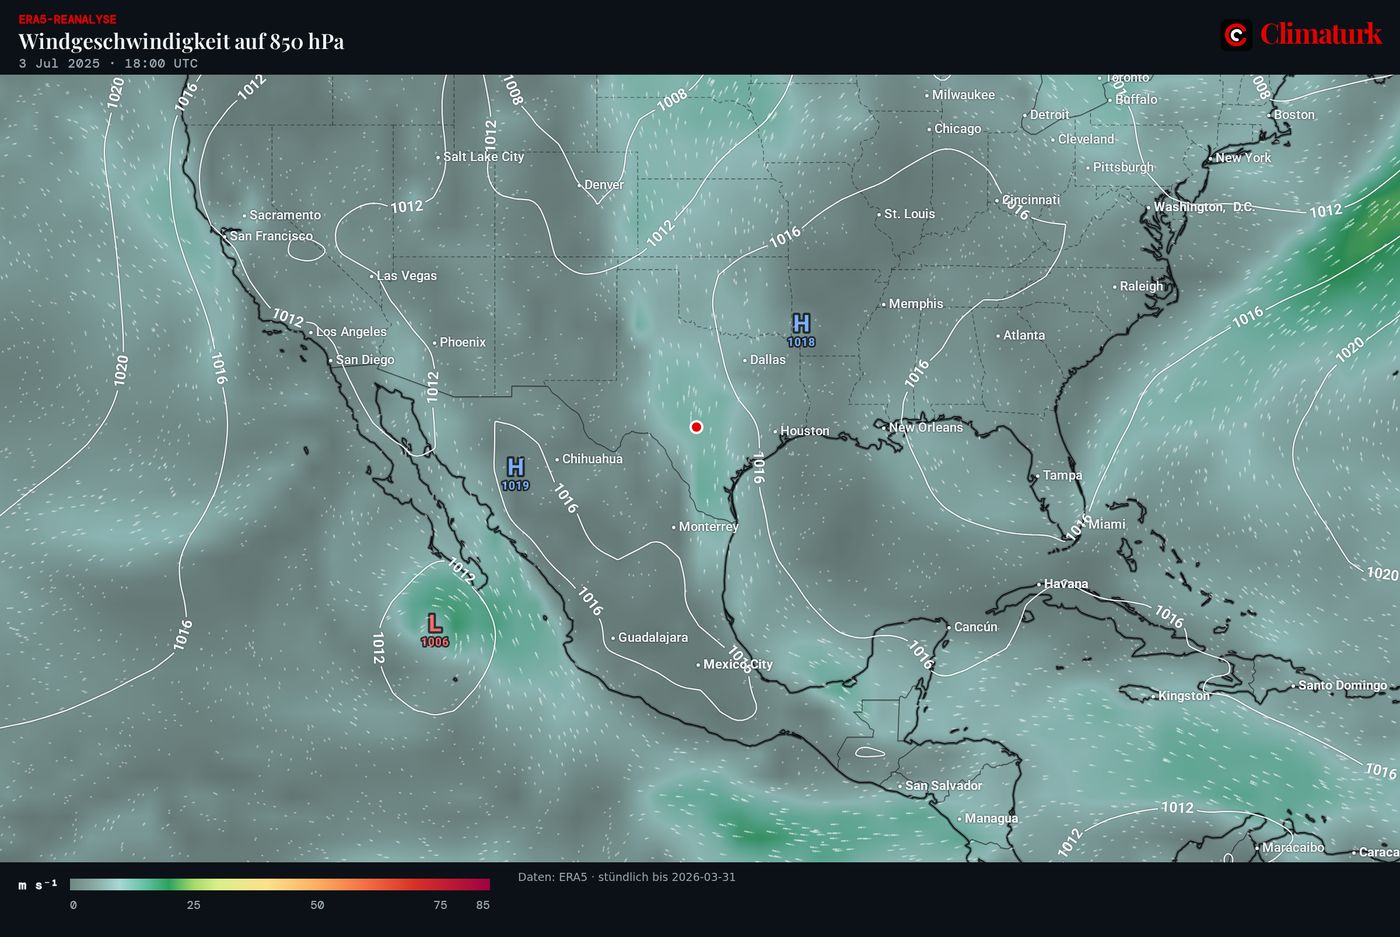Image resolution: width=1400 pixels, height=937 pixels.
Task: Click the legend value 50
Action: (317, 905)
